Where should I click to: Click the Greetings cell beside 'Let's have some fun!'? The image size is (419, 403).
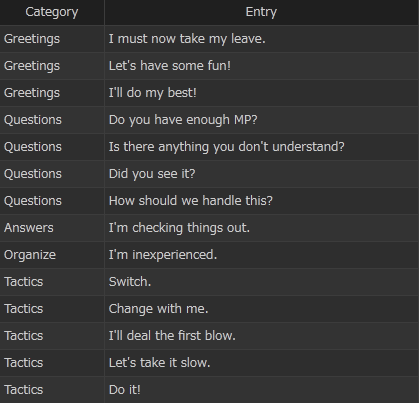pos(52,66)
